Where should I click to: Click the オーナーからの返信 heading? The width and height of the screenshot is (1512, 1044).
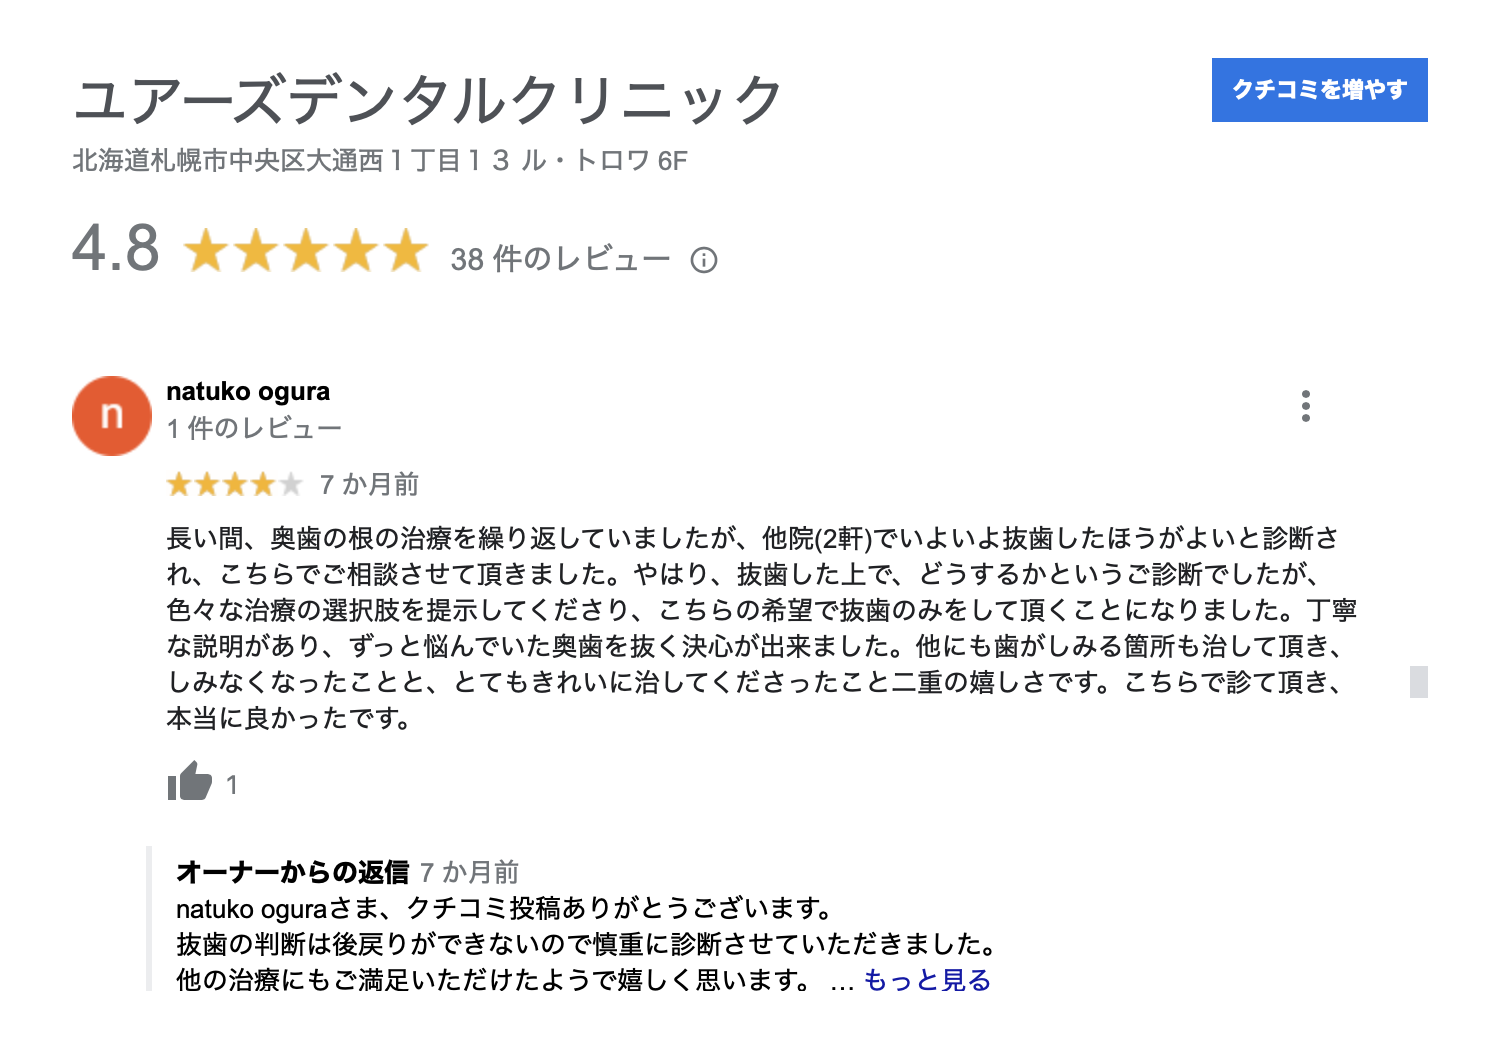coord(292,872)
